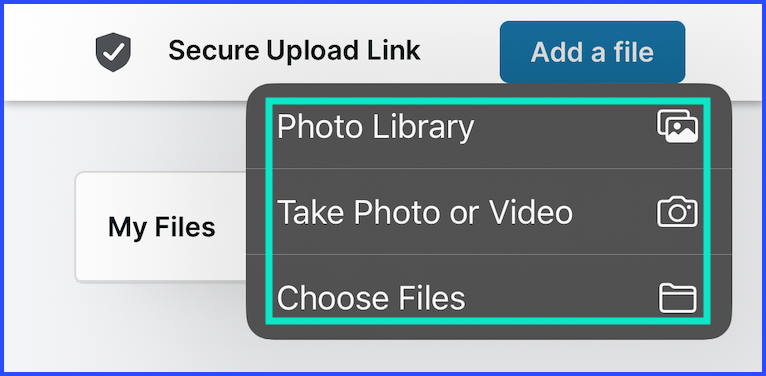Collapse the file source popup via Add a file

[x=592, y=52]
